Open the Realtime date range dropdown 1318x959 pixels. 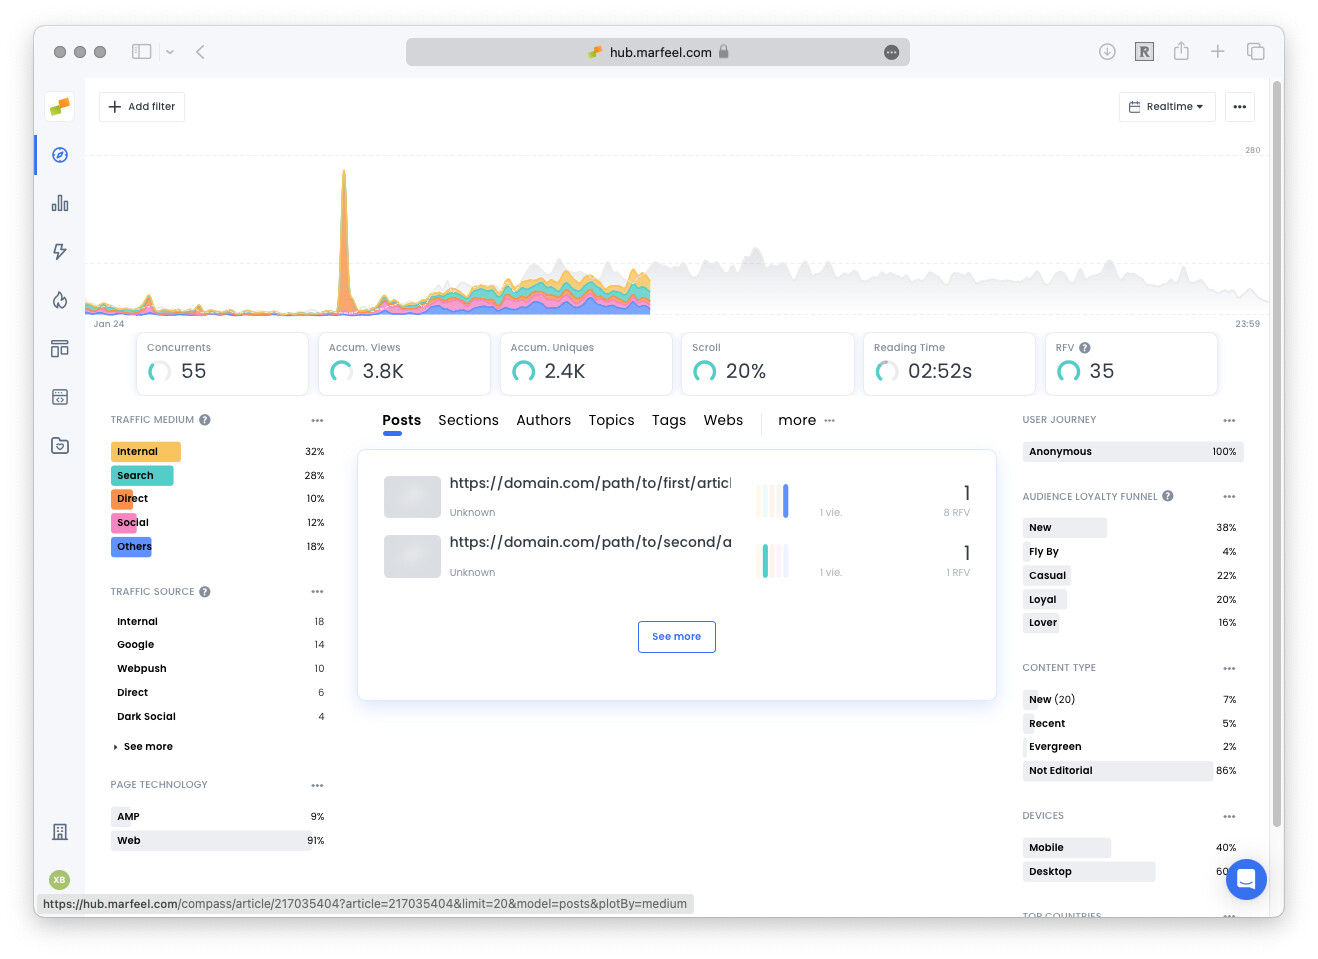(1166, 107)
